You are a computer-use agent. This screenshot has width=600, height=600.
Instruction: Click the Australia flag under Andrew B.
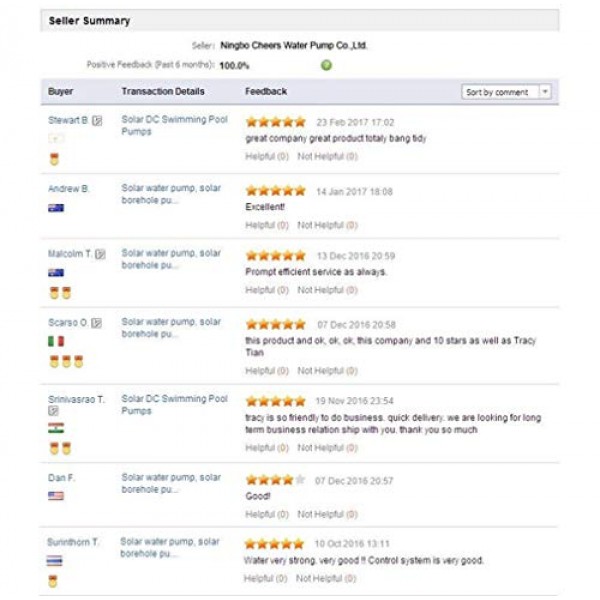[x=56, y=208]
